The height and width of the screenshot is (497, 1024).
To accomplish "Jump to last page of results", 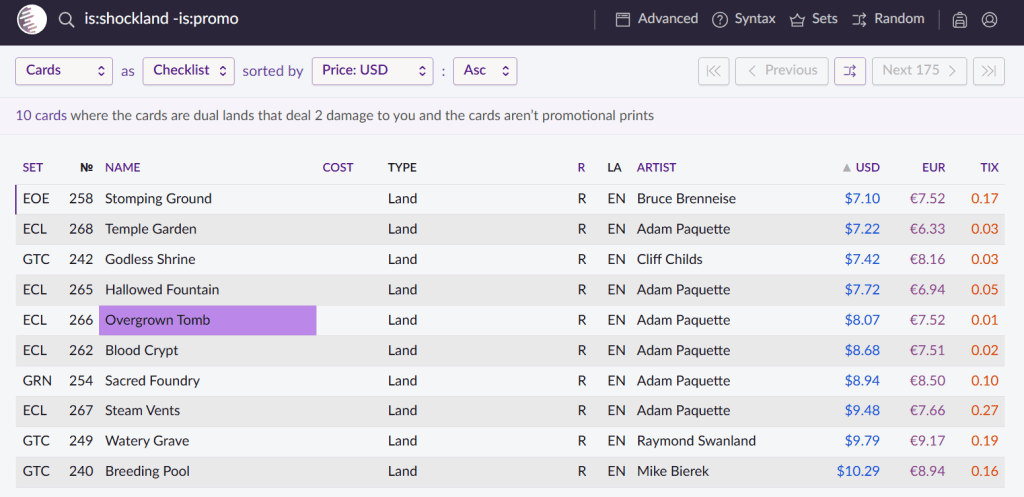I will point(988,71).
